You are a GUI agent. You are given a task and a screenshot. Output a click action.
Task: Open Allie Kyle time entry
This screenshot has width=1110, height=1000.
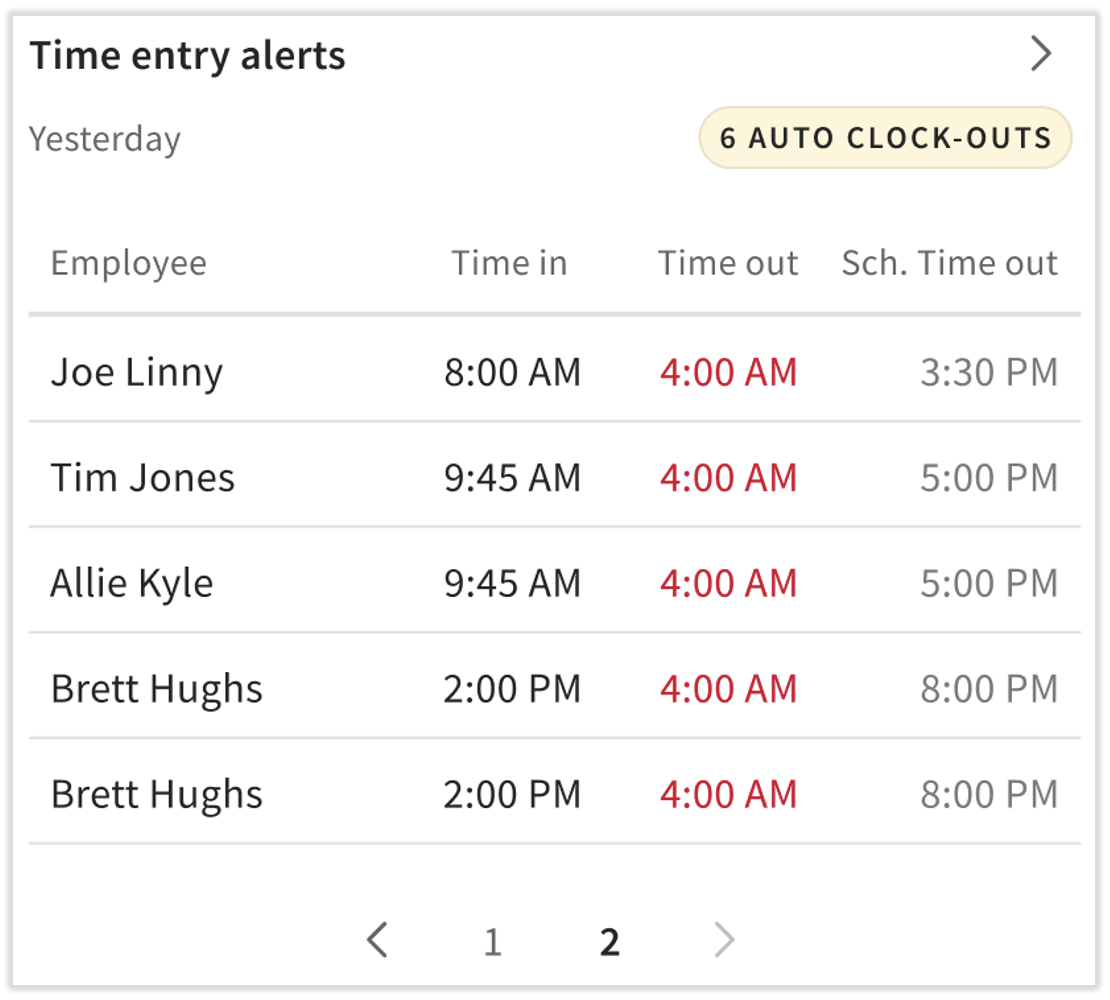[x=132, y=583]
